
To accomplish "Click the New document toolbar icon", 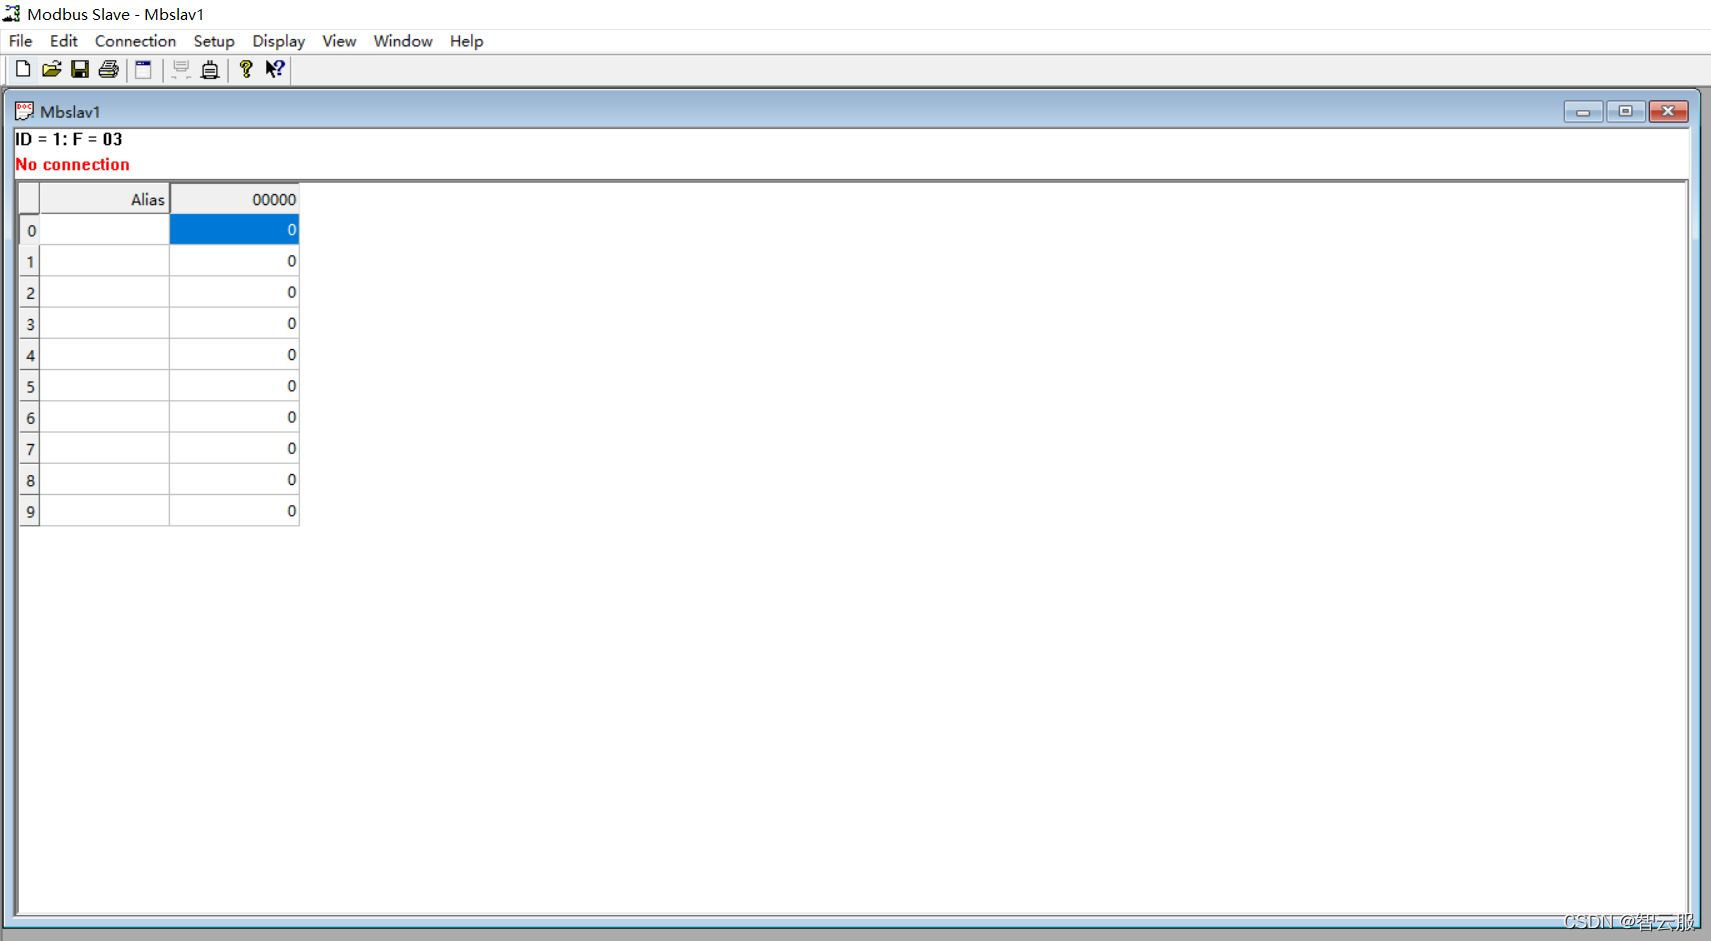I will click(x=22, y=69).
